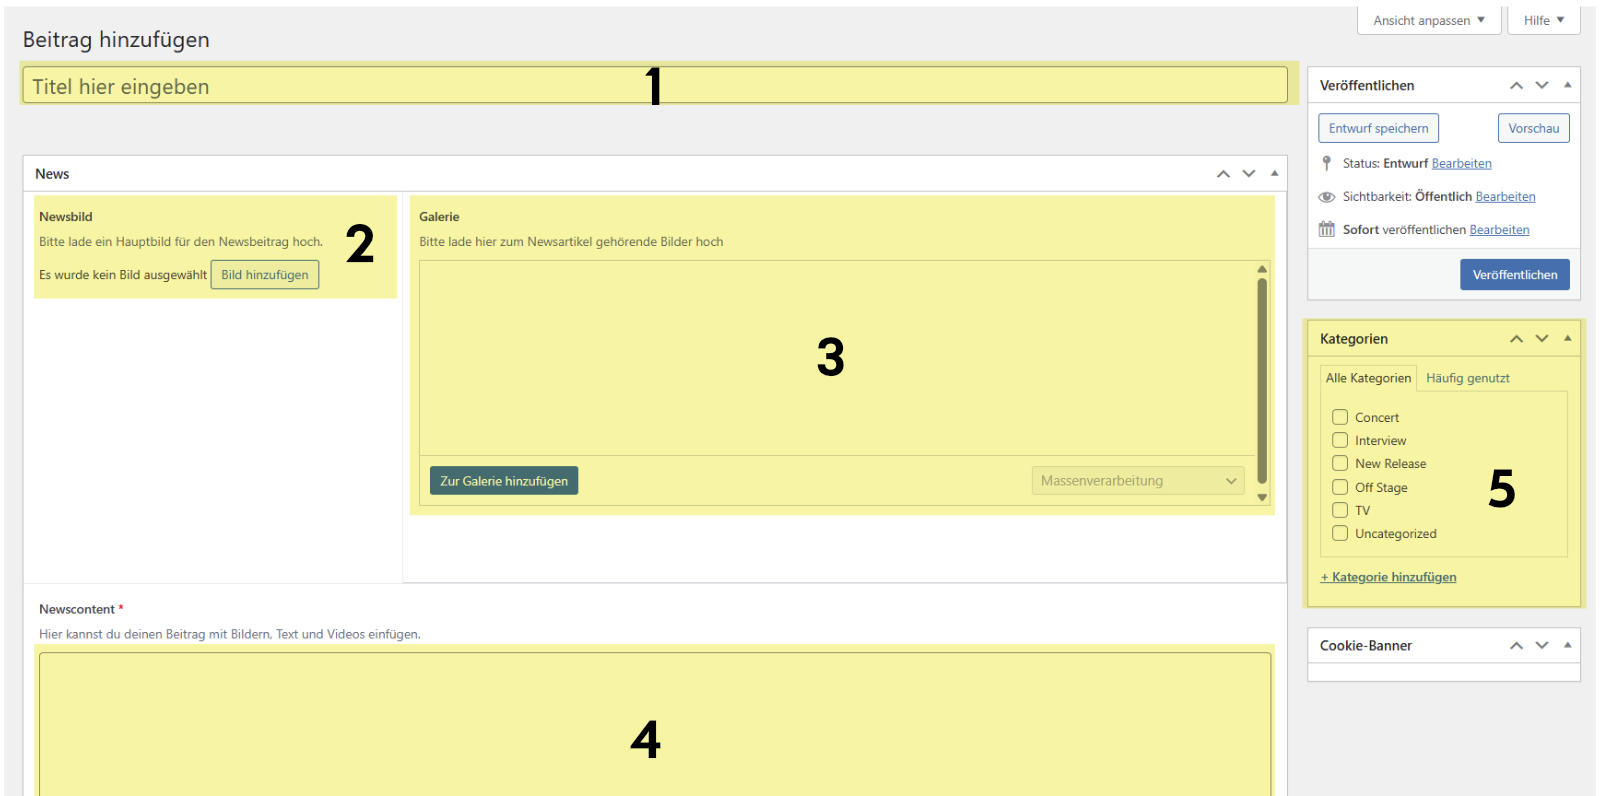The width and height of the screenshot is (1600, 796).
Task: Click the Galerie vertical scrollbar
Action: (x=1262, y=380)
